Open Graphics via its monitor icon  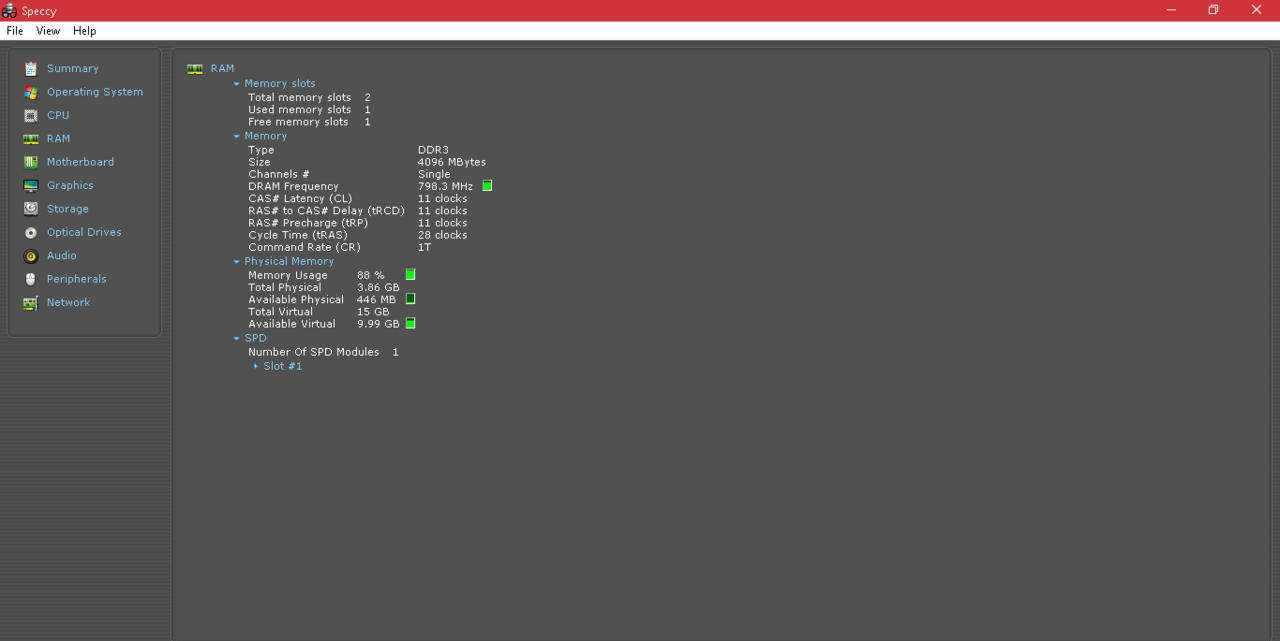[31, 186]
